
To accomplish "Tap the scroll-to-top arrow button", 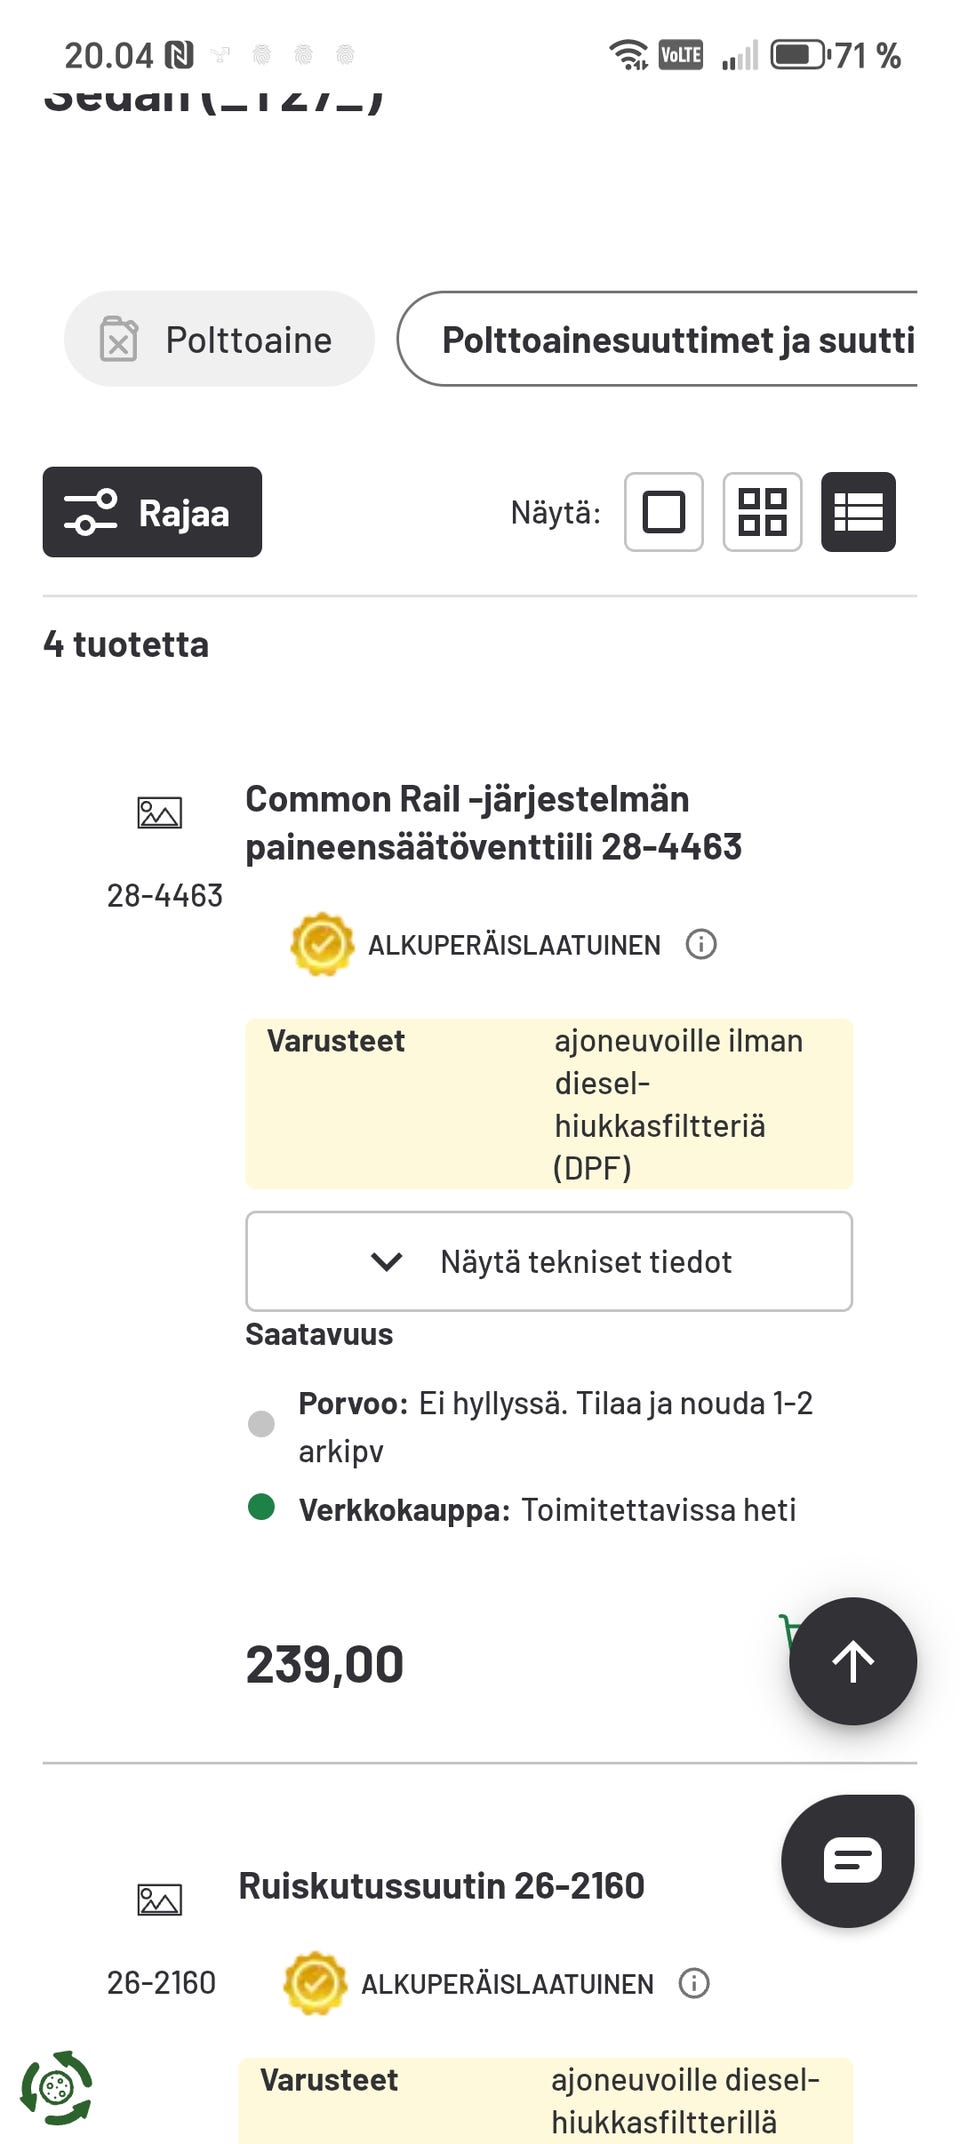I will pyautogui.click(x=852, y=1661).
